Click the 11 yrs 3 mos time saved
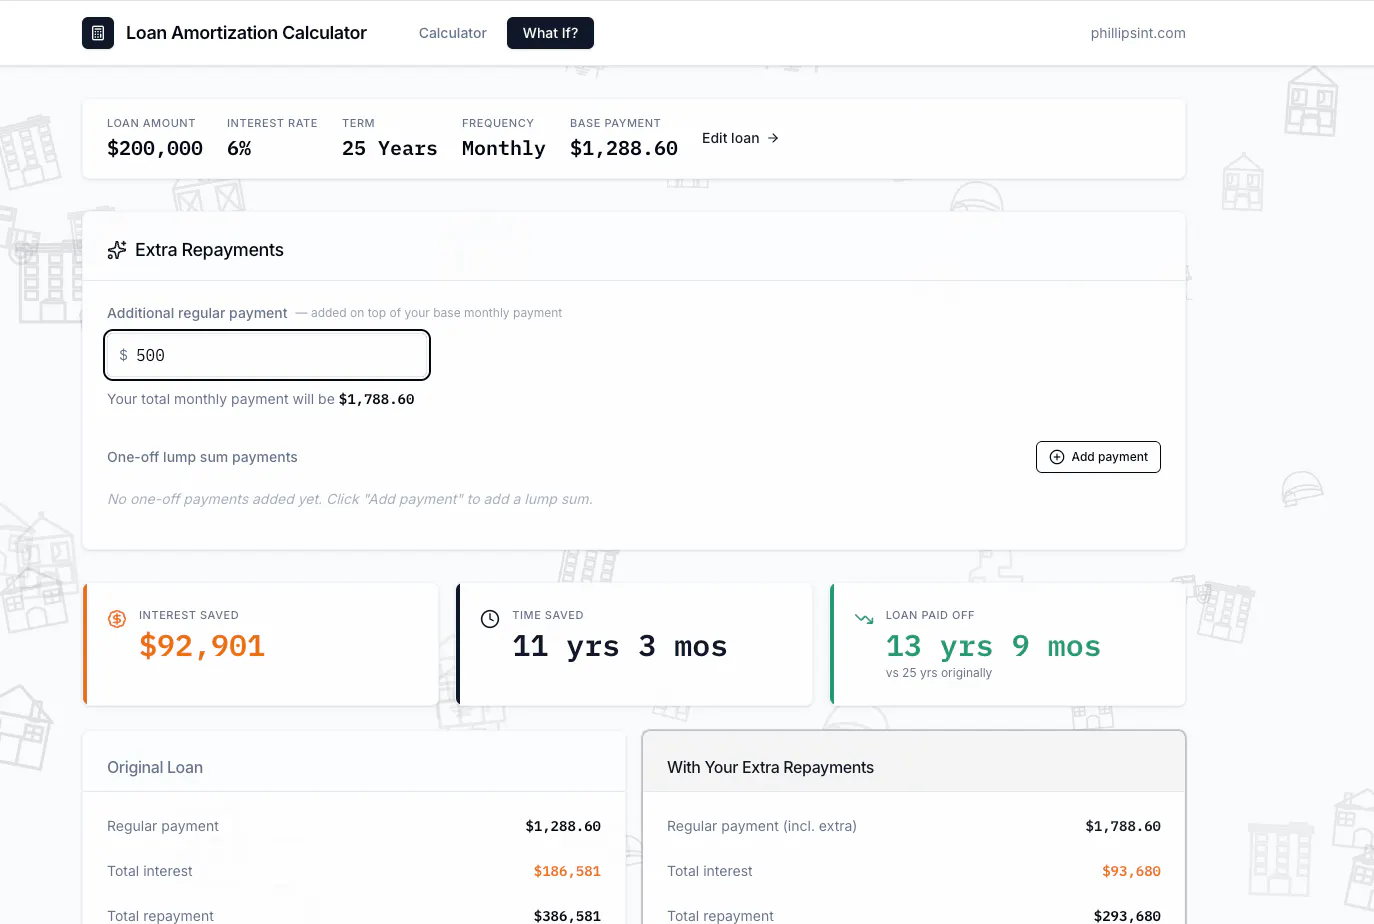 (620, 647)
